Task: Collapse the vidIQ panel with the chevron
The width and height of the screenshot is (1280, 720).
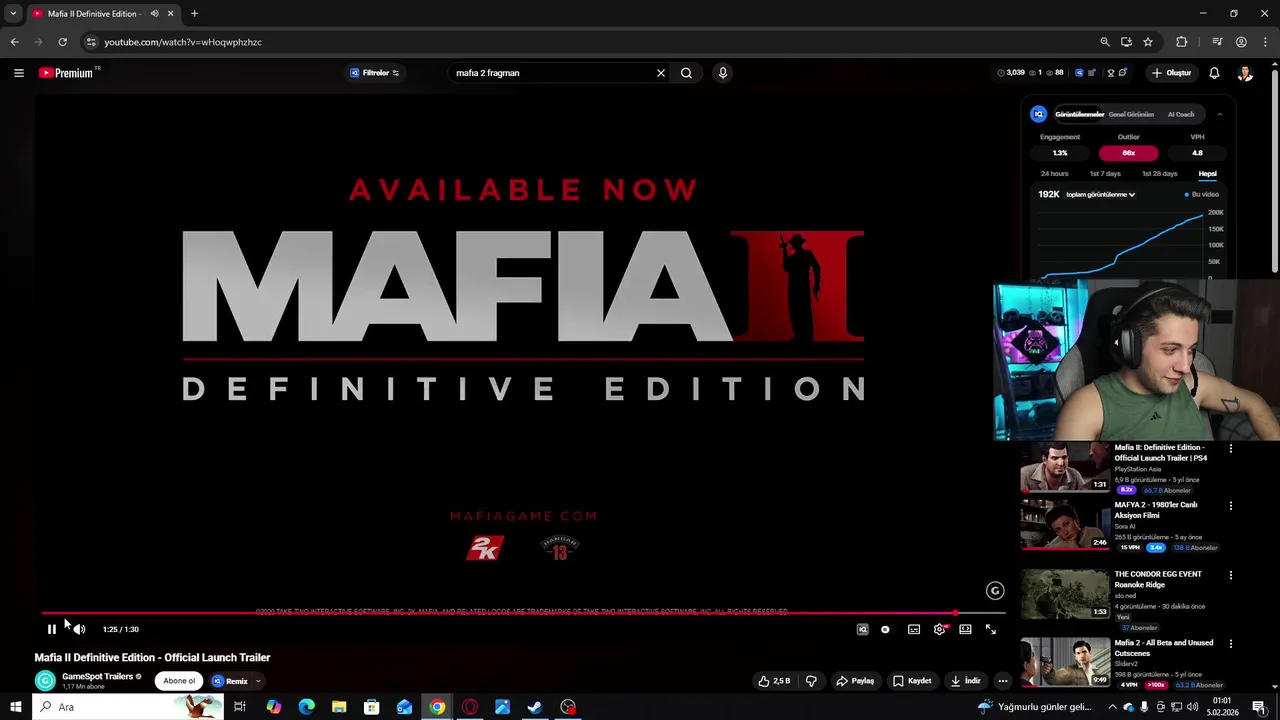Action: (1219, 114)
